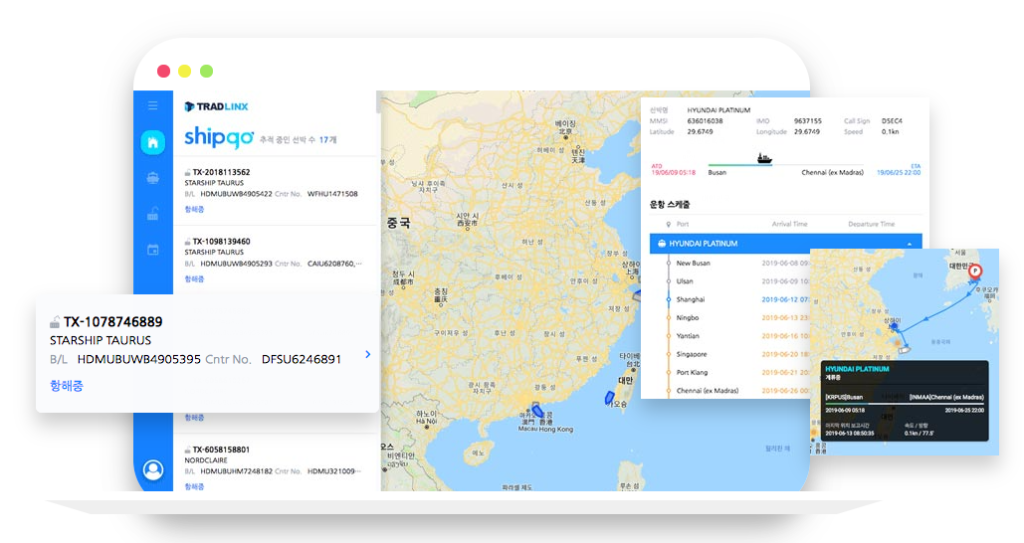Open the ship tracking icon in sidebar

153,178
